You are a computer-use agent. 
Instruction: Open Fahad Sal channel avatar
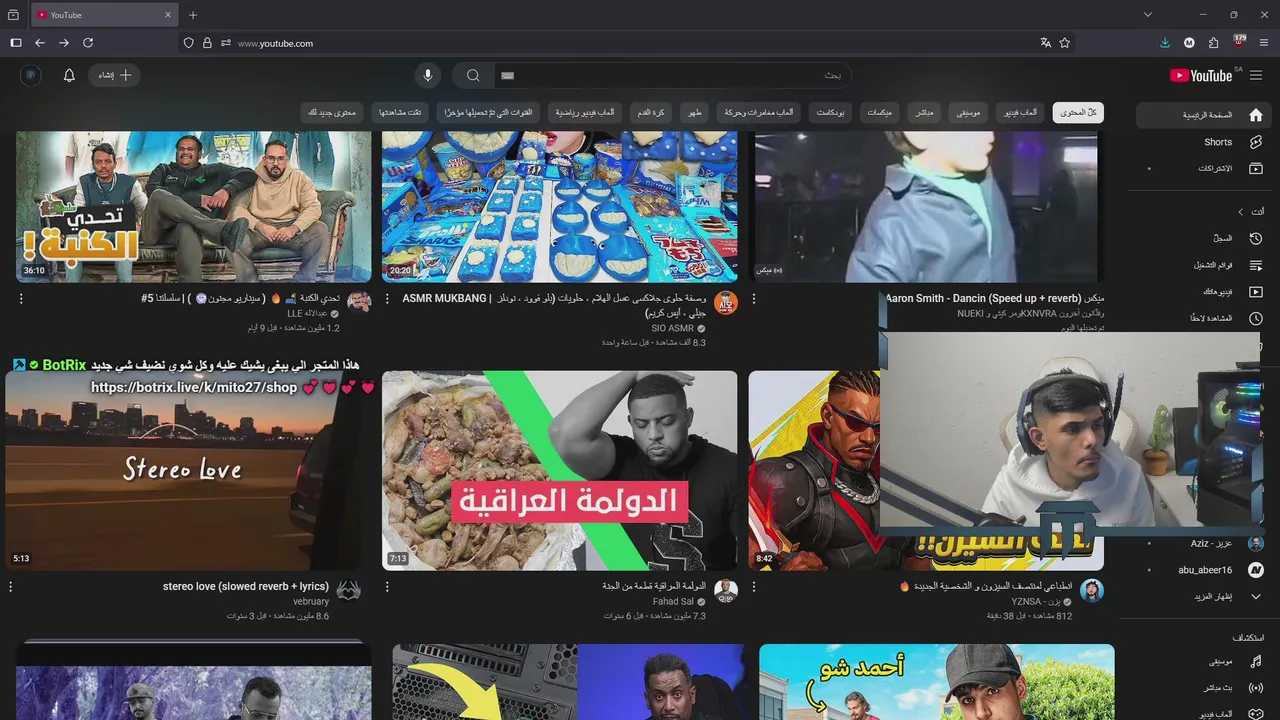click(725, 591)
